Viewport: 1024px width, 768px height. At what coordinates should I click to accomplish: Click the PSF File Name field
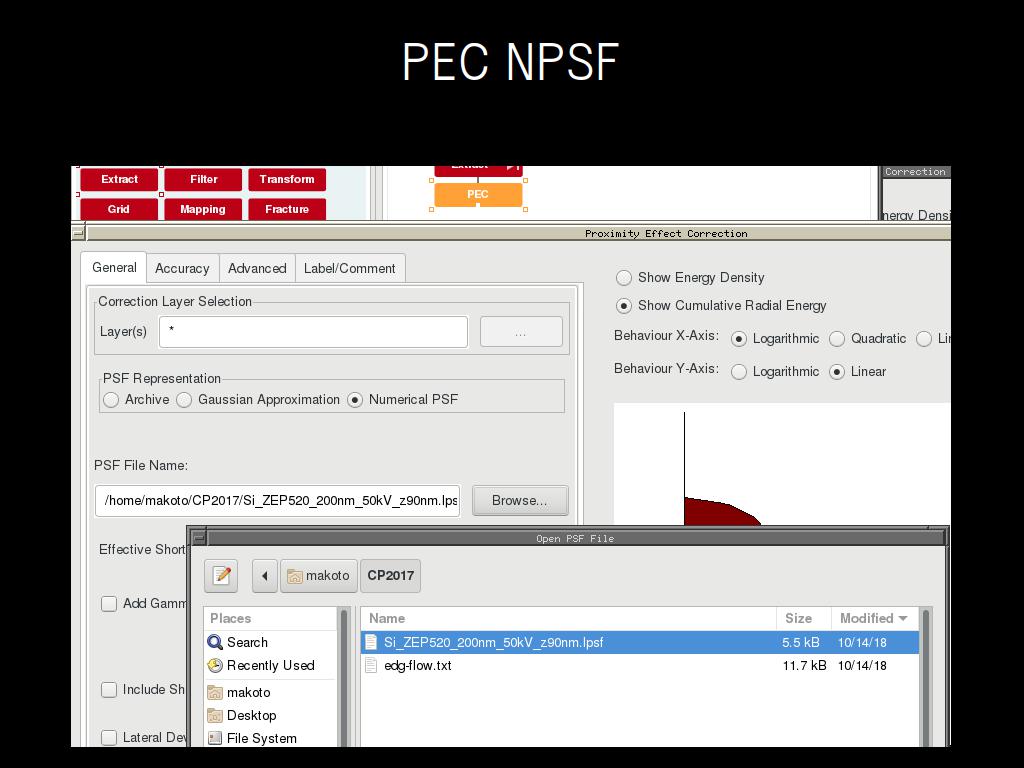pyautogui.click(x=278, y=501)
